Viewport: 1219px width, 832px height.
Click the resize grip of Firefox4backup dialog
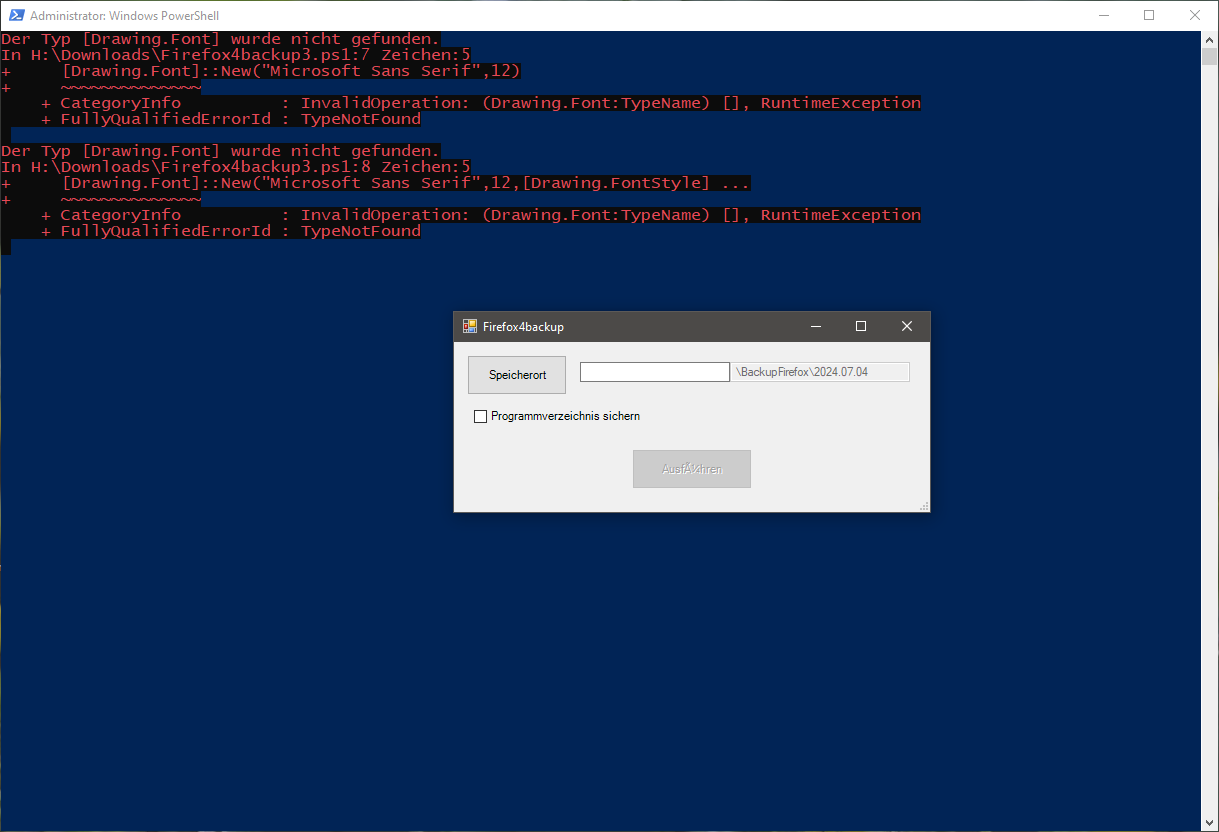(924, 506)
